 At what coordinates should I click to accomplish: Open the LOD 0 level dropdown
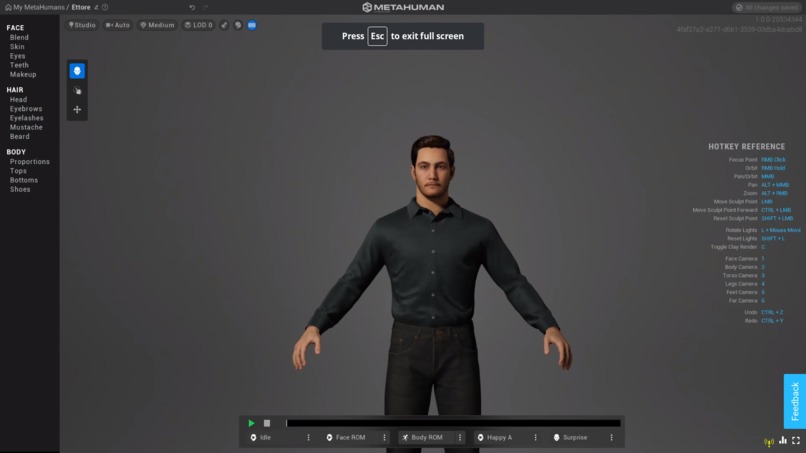click(x=198, y=25)
